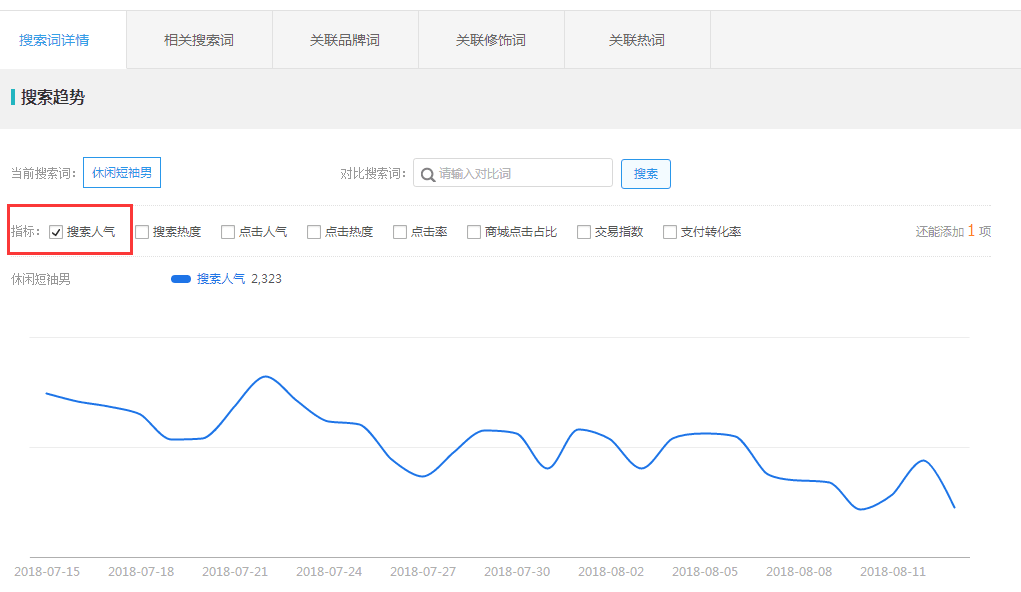
Task: Select the 点击率 checkbox
Action: pos(399,231)
